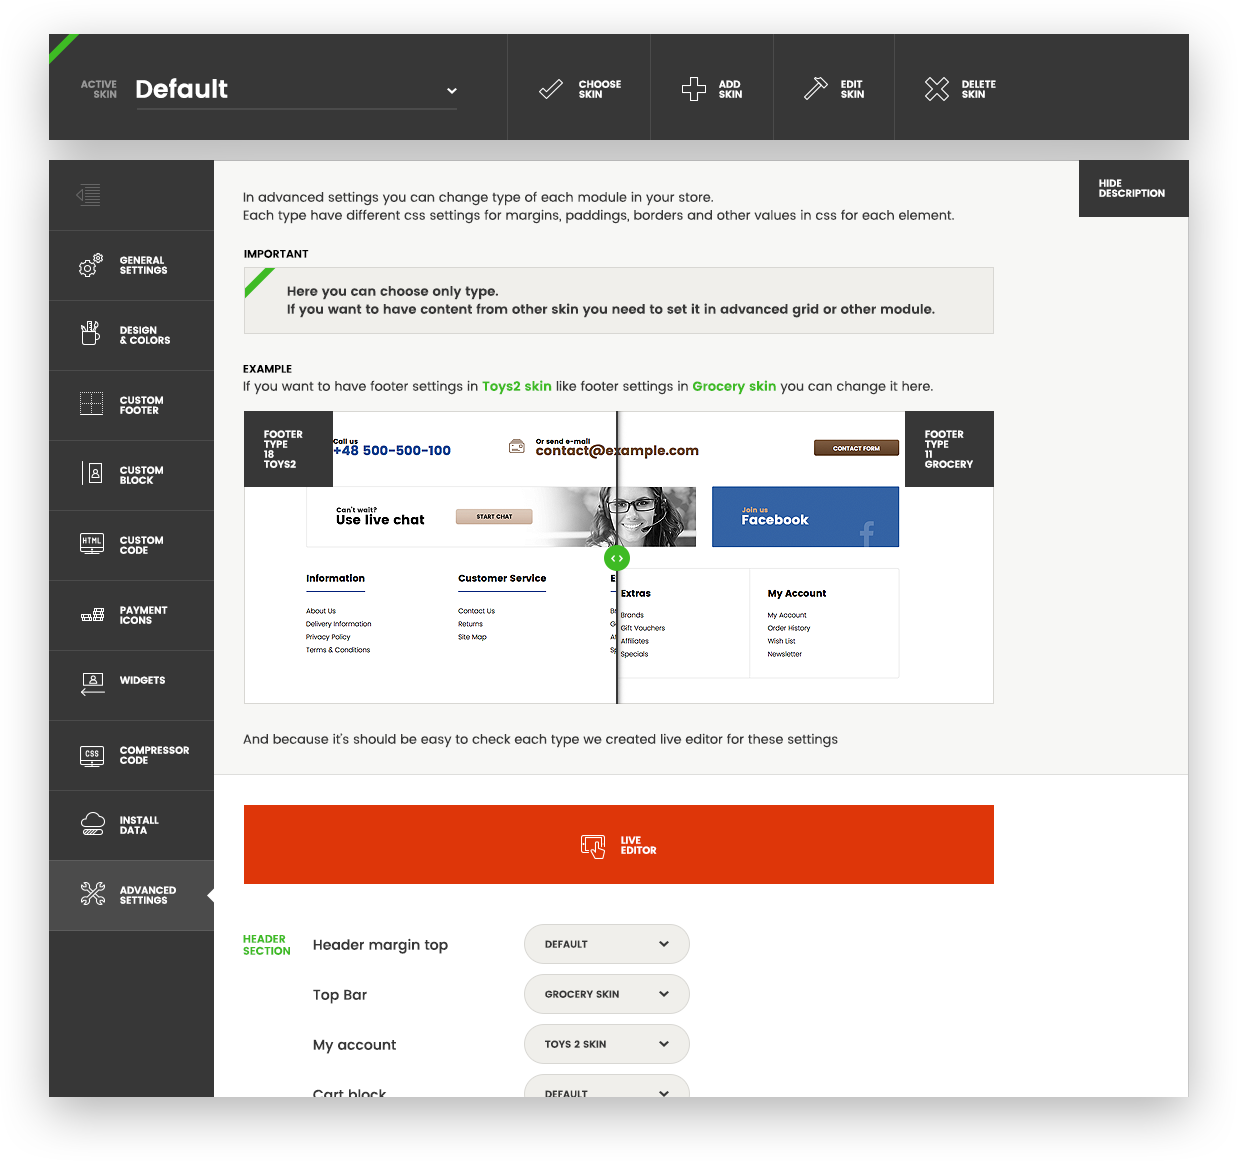
Task: Click the Grocery skin green link
Action: click(x=734, y=386)
